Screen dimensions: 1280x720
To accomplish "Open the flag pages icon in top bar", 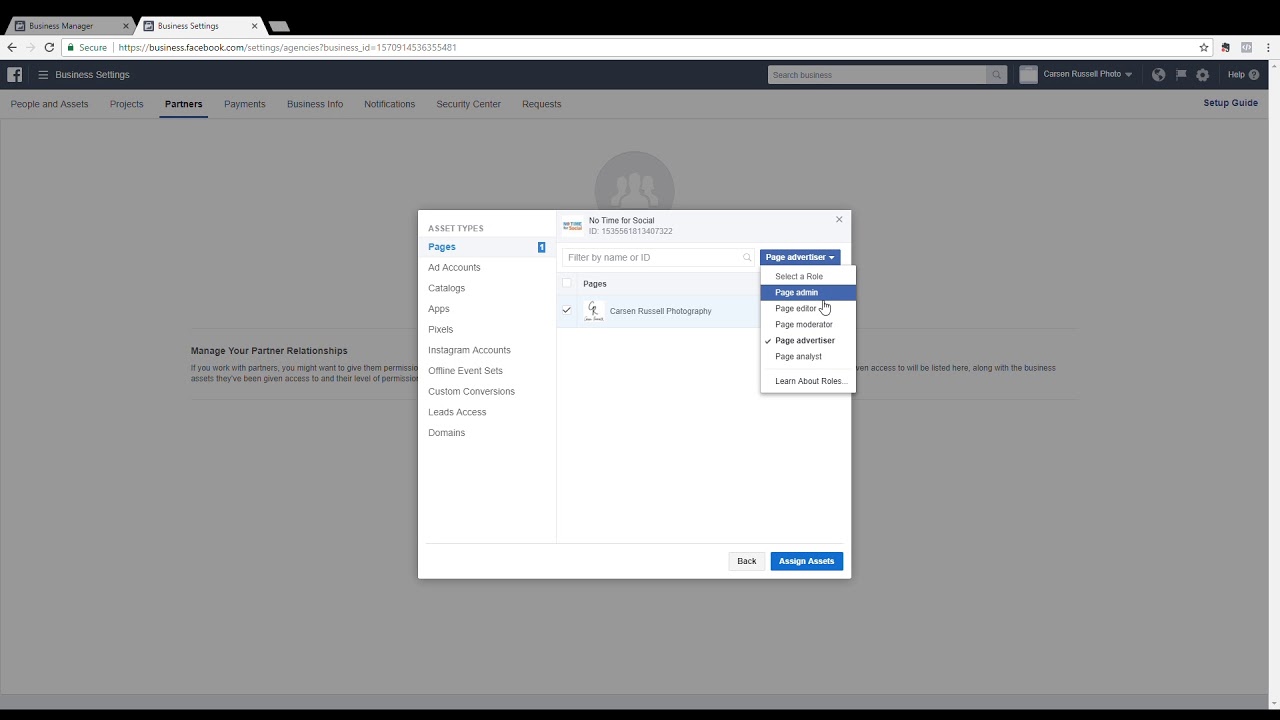I will click(1181, 75).
